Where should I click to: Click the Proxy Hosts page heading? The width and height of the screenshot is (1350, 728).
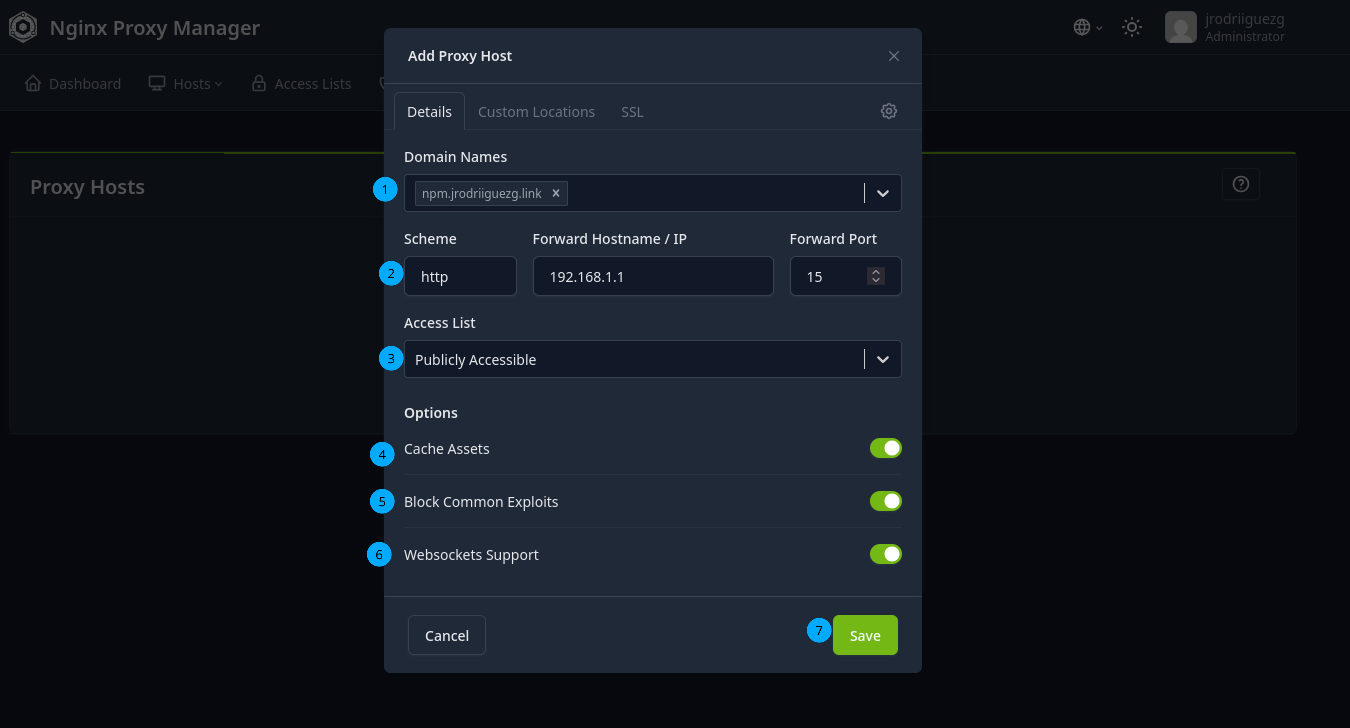click(x=87, y=187)
